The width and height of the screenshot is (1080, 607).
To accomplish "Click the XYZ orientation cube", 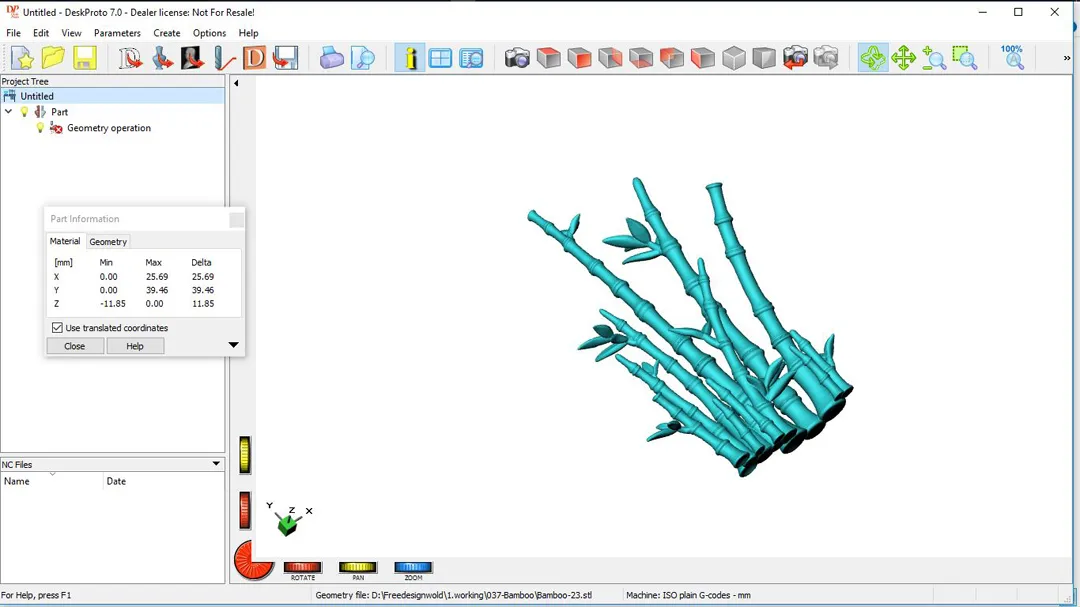I will [x=288, y=525].
